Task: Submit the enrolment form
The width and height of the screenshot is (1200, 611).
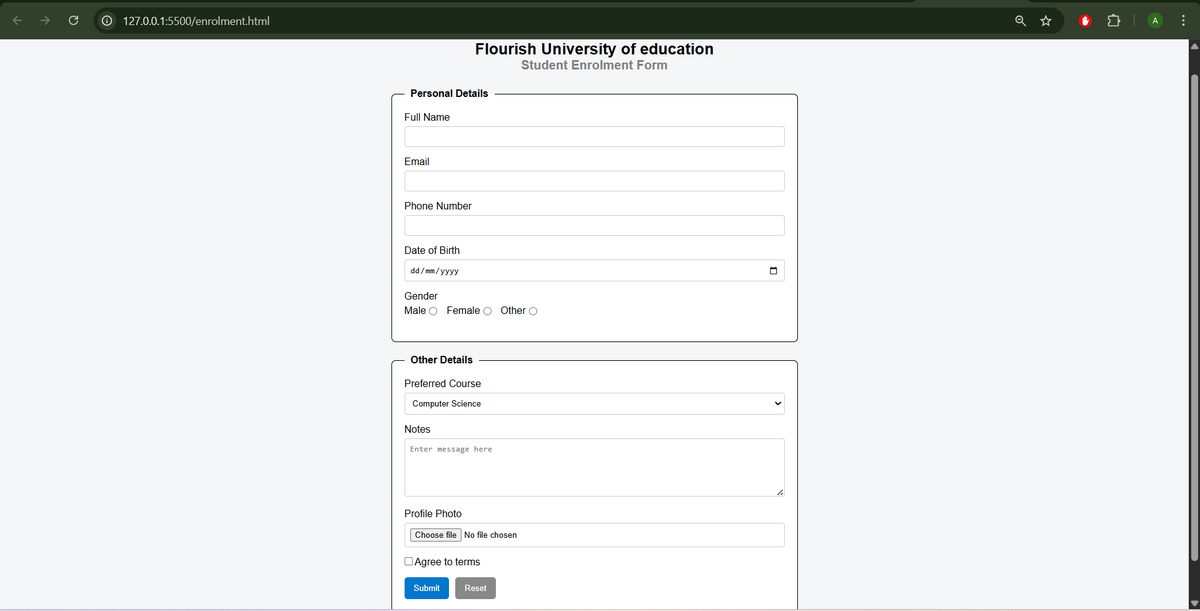Action: (427, 588)
